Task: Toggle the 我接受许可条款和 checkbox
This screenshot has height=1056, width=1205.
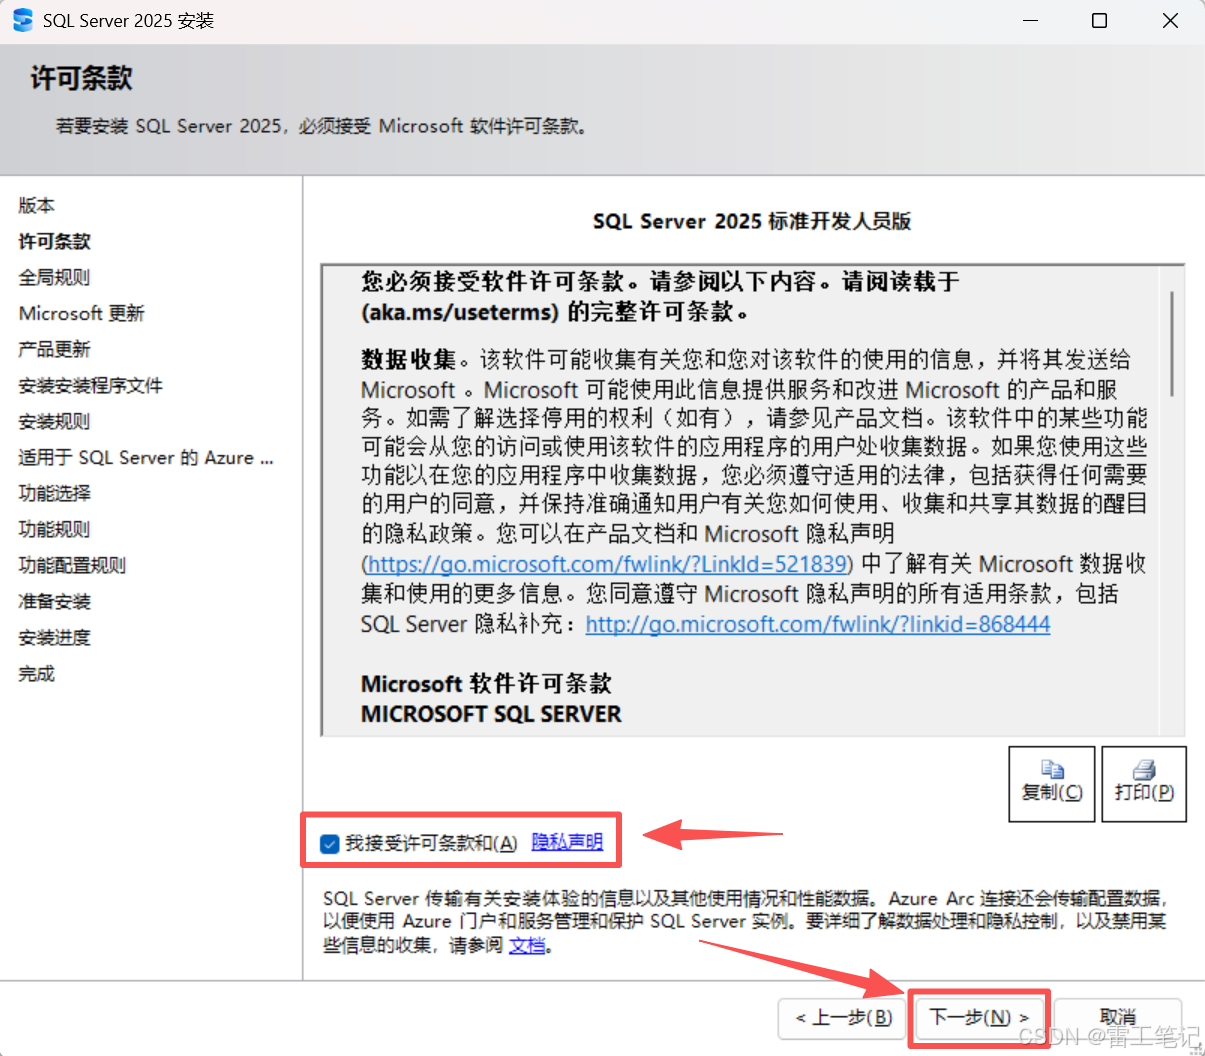Action: (330, 844)
